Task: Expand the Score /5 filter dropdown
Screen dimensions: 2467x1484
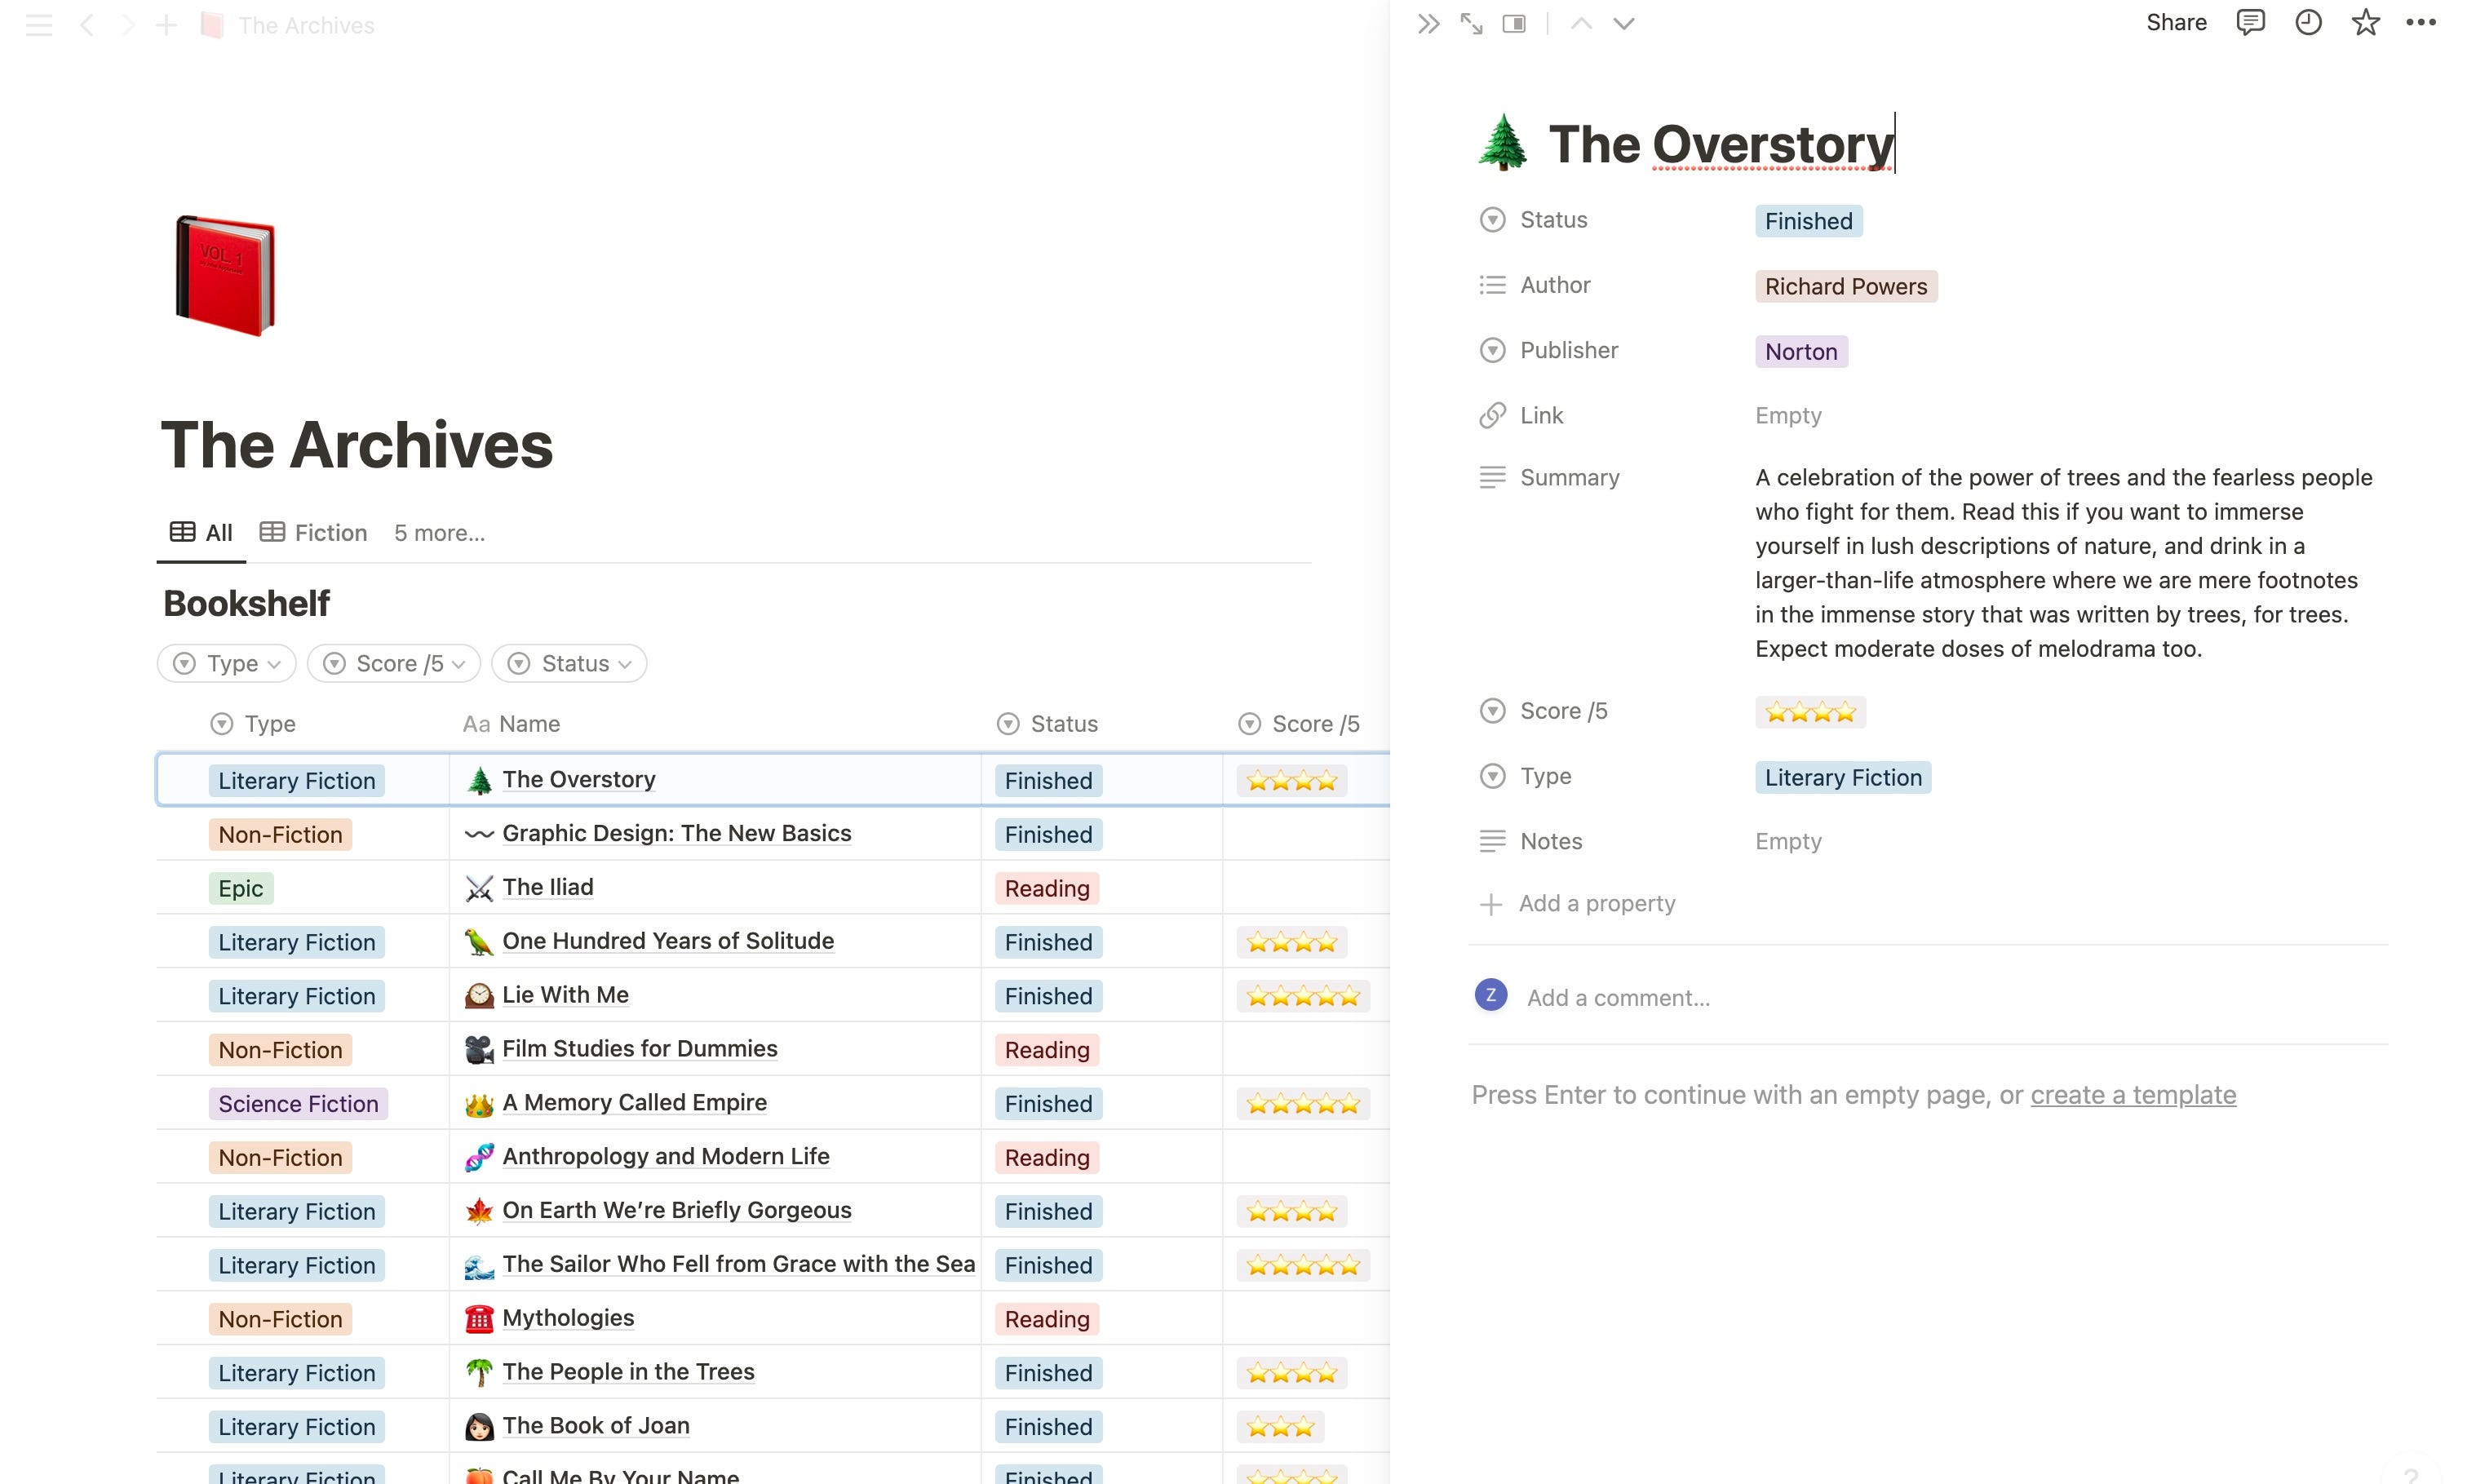Action: pos(394,663)
